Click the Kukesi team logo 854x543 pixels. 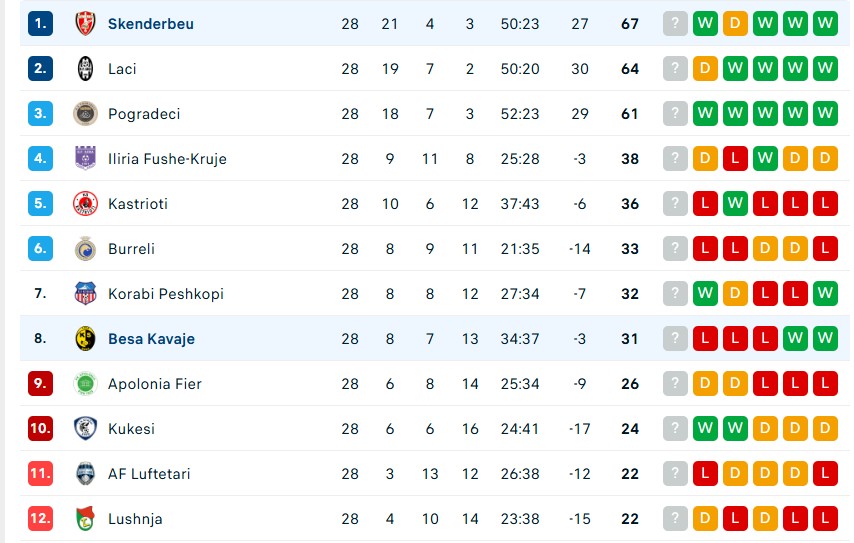point(86,429)
